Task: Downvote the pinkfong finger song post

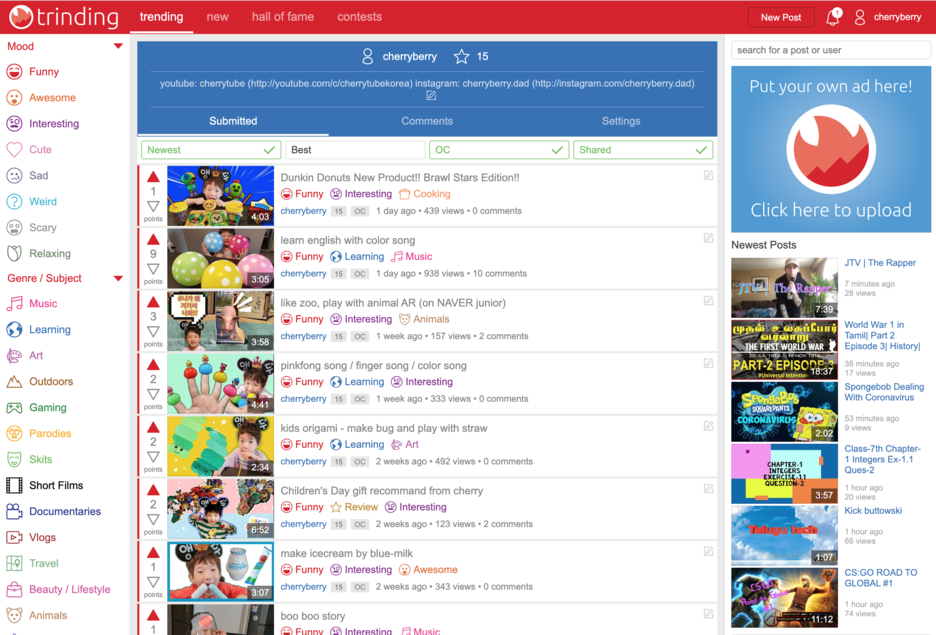Action: 153,394
